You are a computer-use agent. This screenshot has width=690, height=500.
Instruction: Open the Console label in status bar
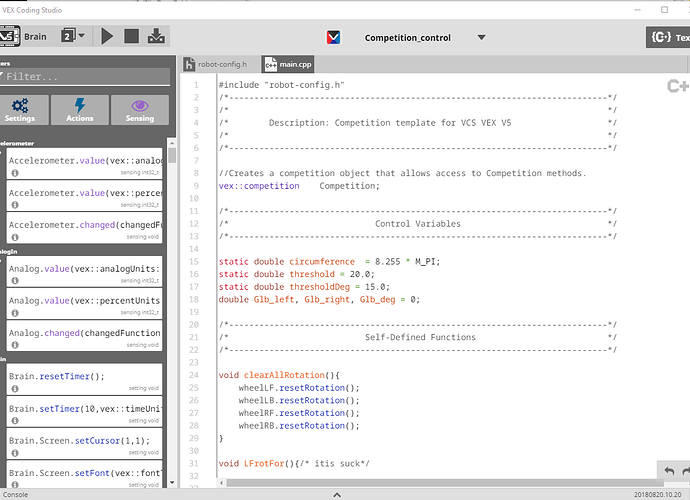[15, 495]
